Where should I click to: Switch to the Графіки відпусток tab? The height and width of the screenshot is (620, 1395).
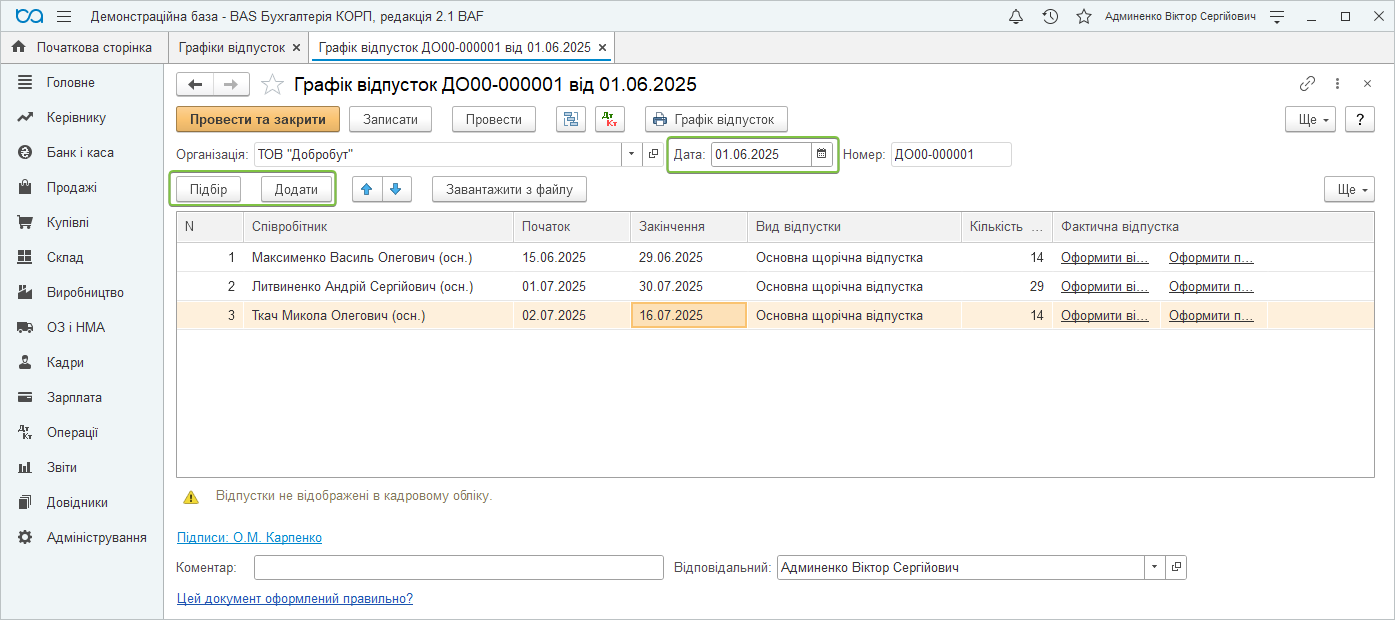tap(231, 47)
